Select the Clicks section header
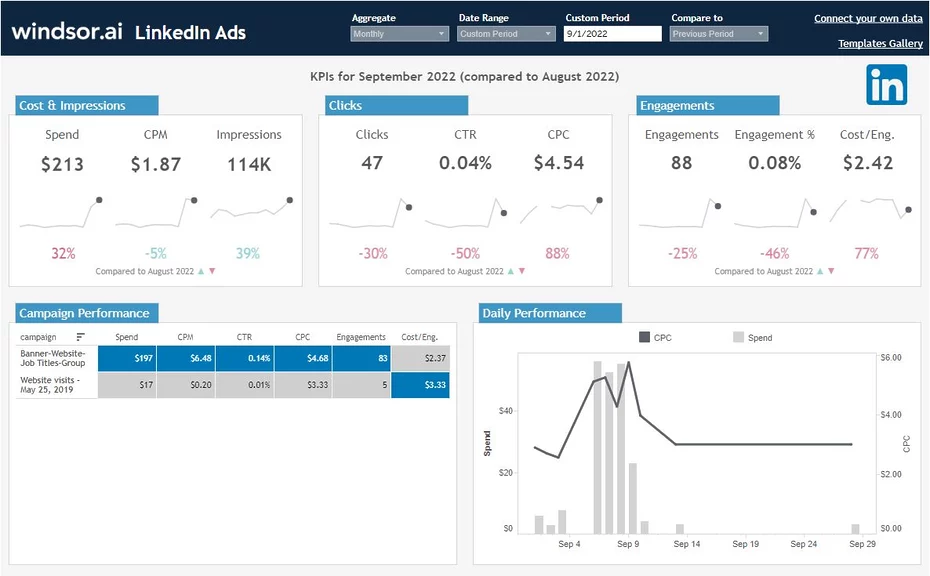 pyautogui.click(x=396, y=105)
